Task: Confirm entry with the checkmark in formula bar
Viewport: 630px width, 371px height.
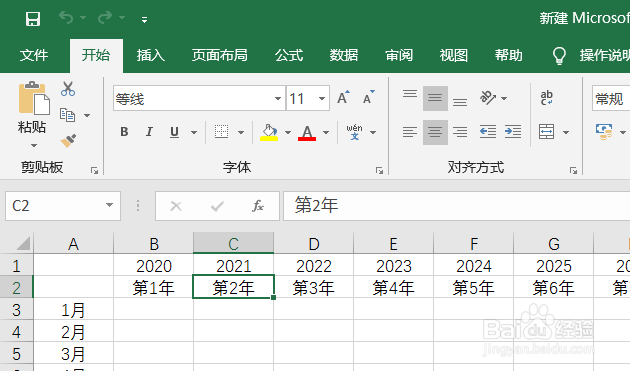Action: pos(217,206)
